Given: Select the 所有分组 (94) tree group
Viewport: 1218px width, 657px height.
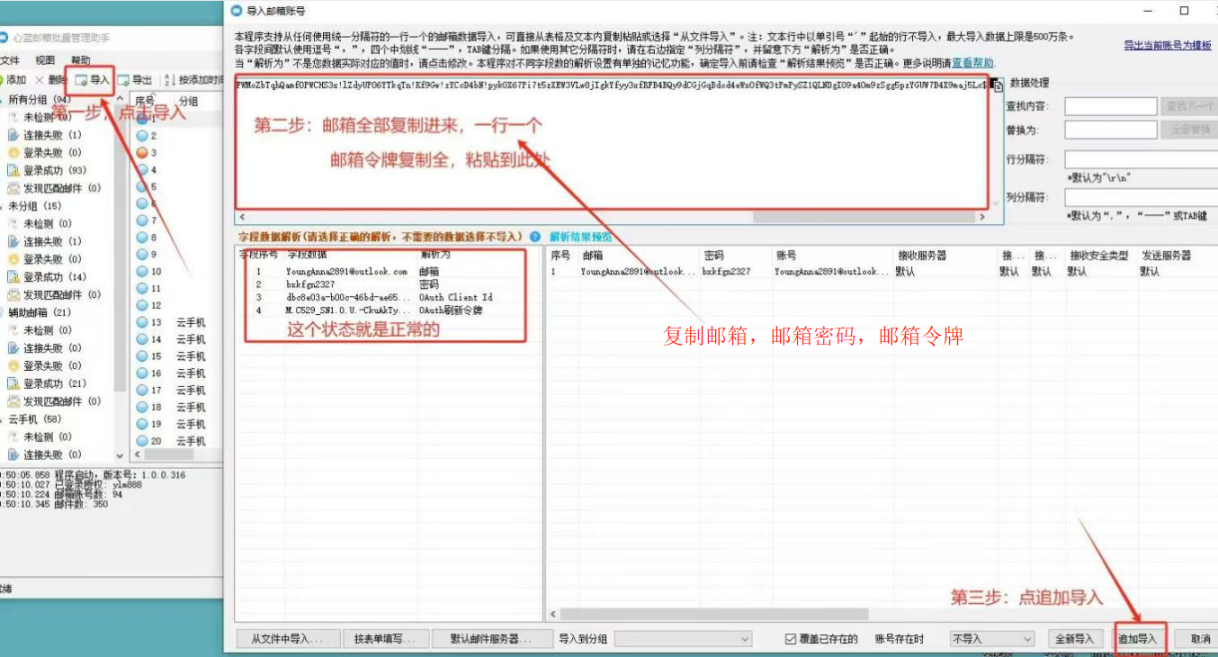Looking at the screenshot, I should coord(39,100).
